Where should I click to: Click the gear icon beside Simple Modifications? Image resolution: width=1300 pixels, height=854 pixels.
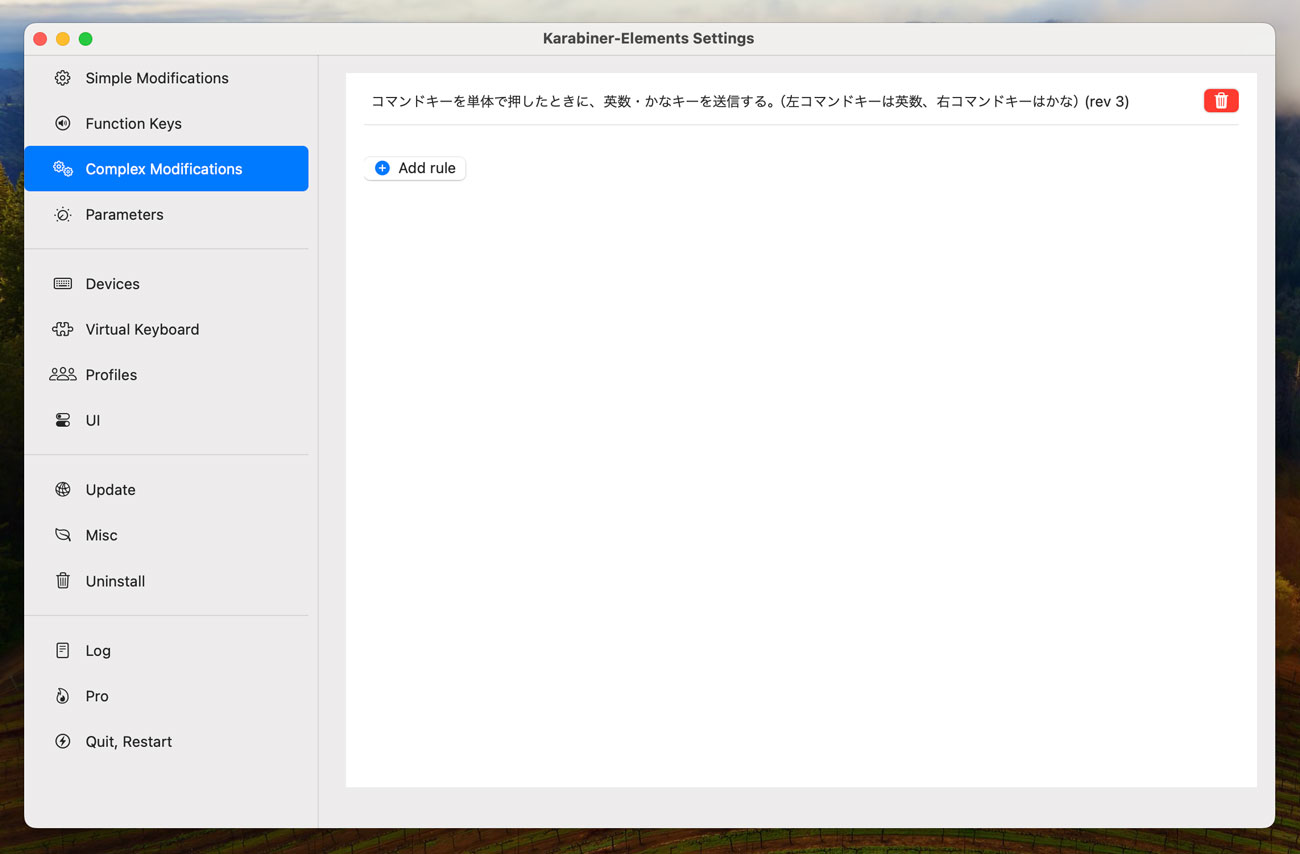tap(63, 78)
